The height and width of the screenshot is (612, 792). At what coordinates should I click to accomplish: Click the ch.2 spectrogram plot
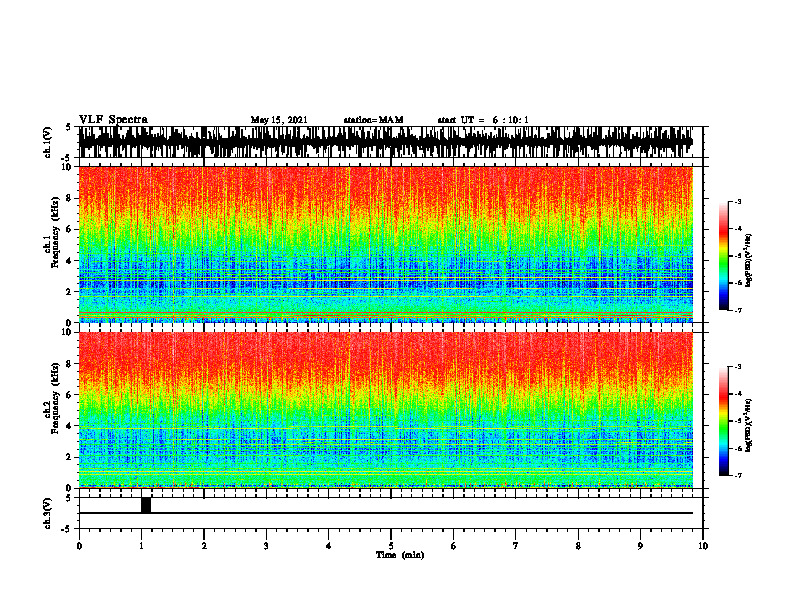(x=385, y=410)
